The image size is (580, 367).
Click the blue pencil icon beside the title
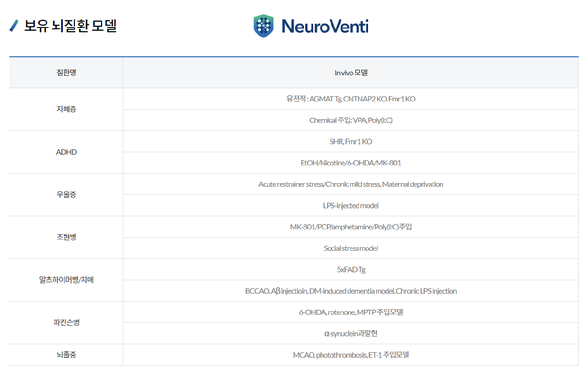click(14, 26)
